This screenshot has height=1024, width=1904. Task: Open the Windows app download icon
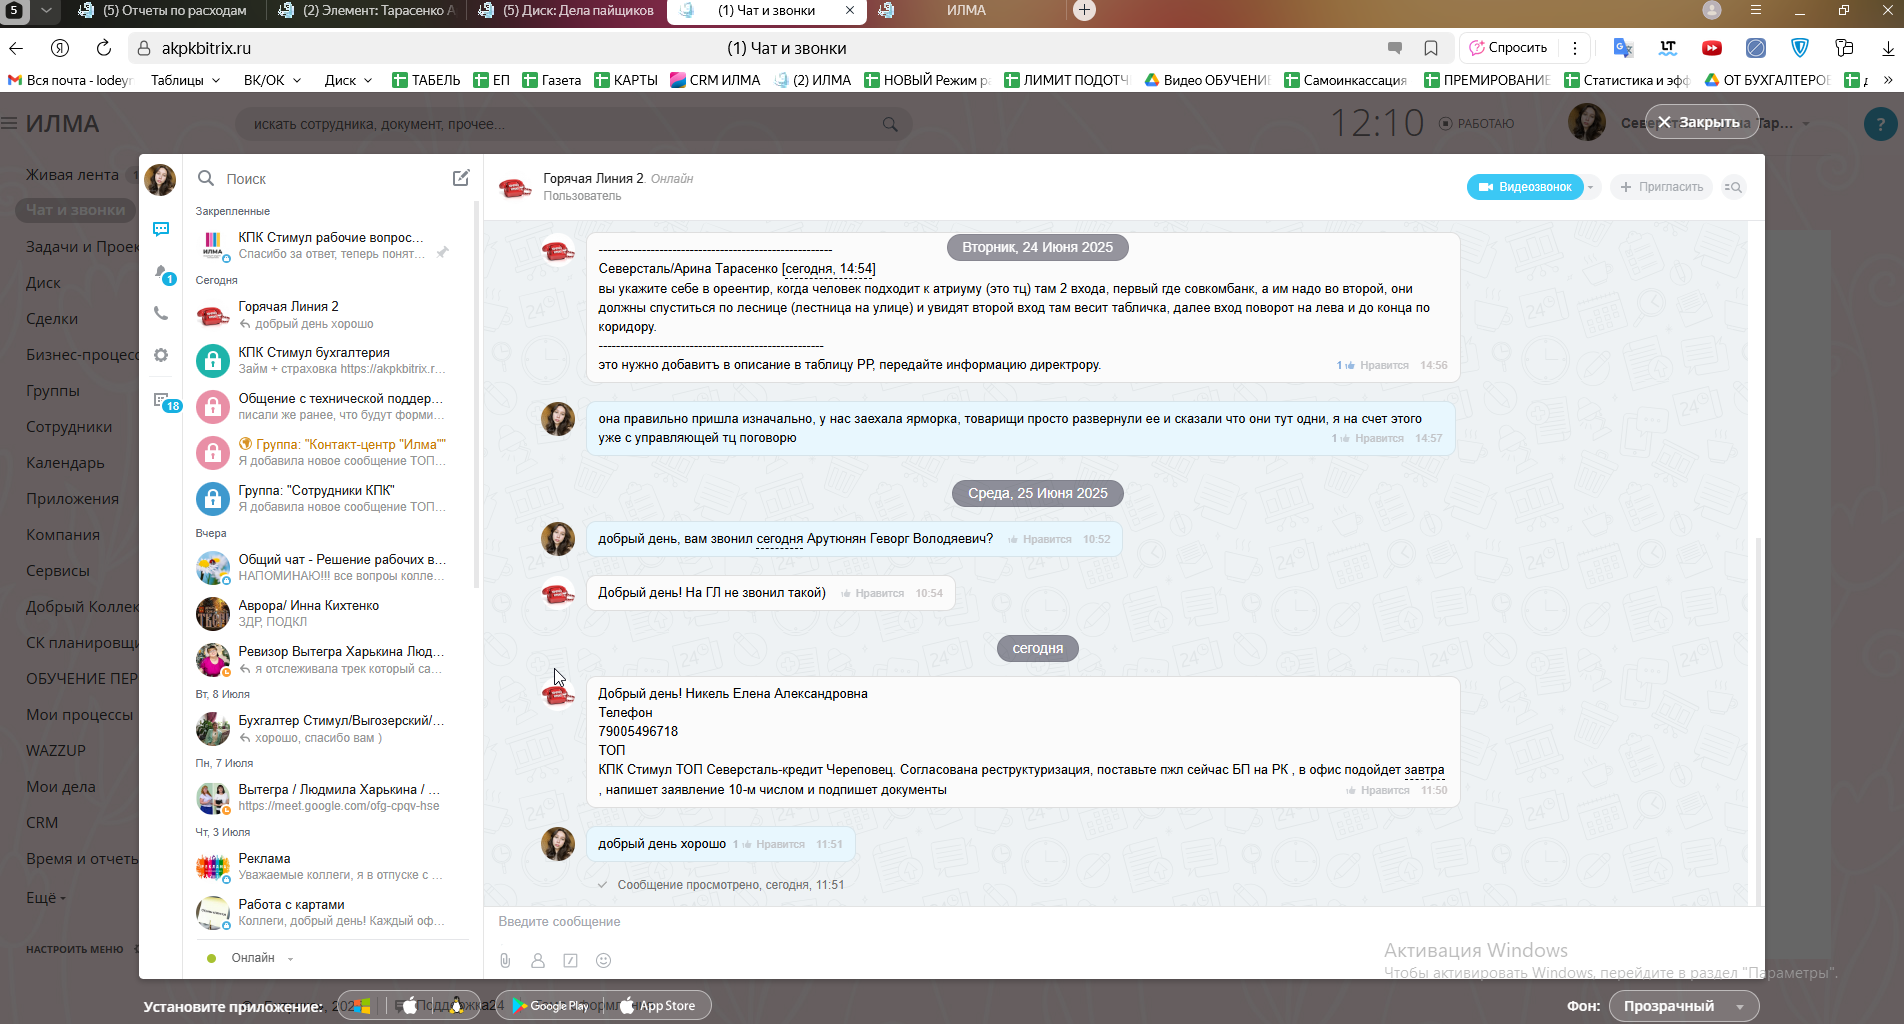(x=361, y=1005)
